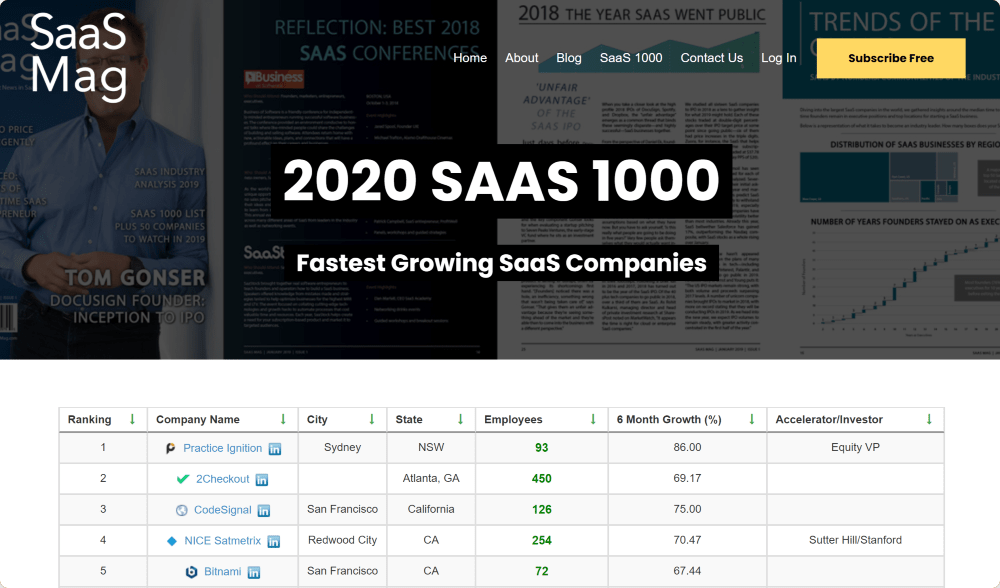Image resolution: width=1000 pixels, height=588 pixels.
Task: Sort table by Company Name arrow
Action: [283, 419]
